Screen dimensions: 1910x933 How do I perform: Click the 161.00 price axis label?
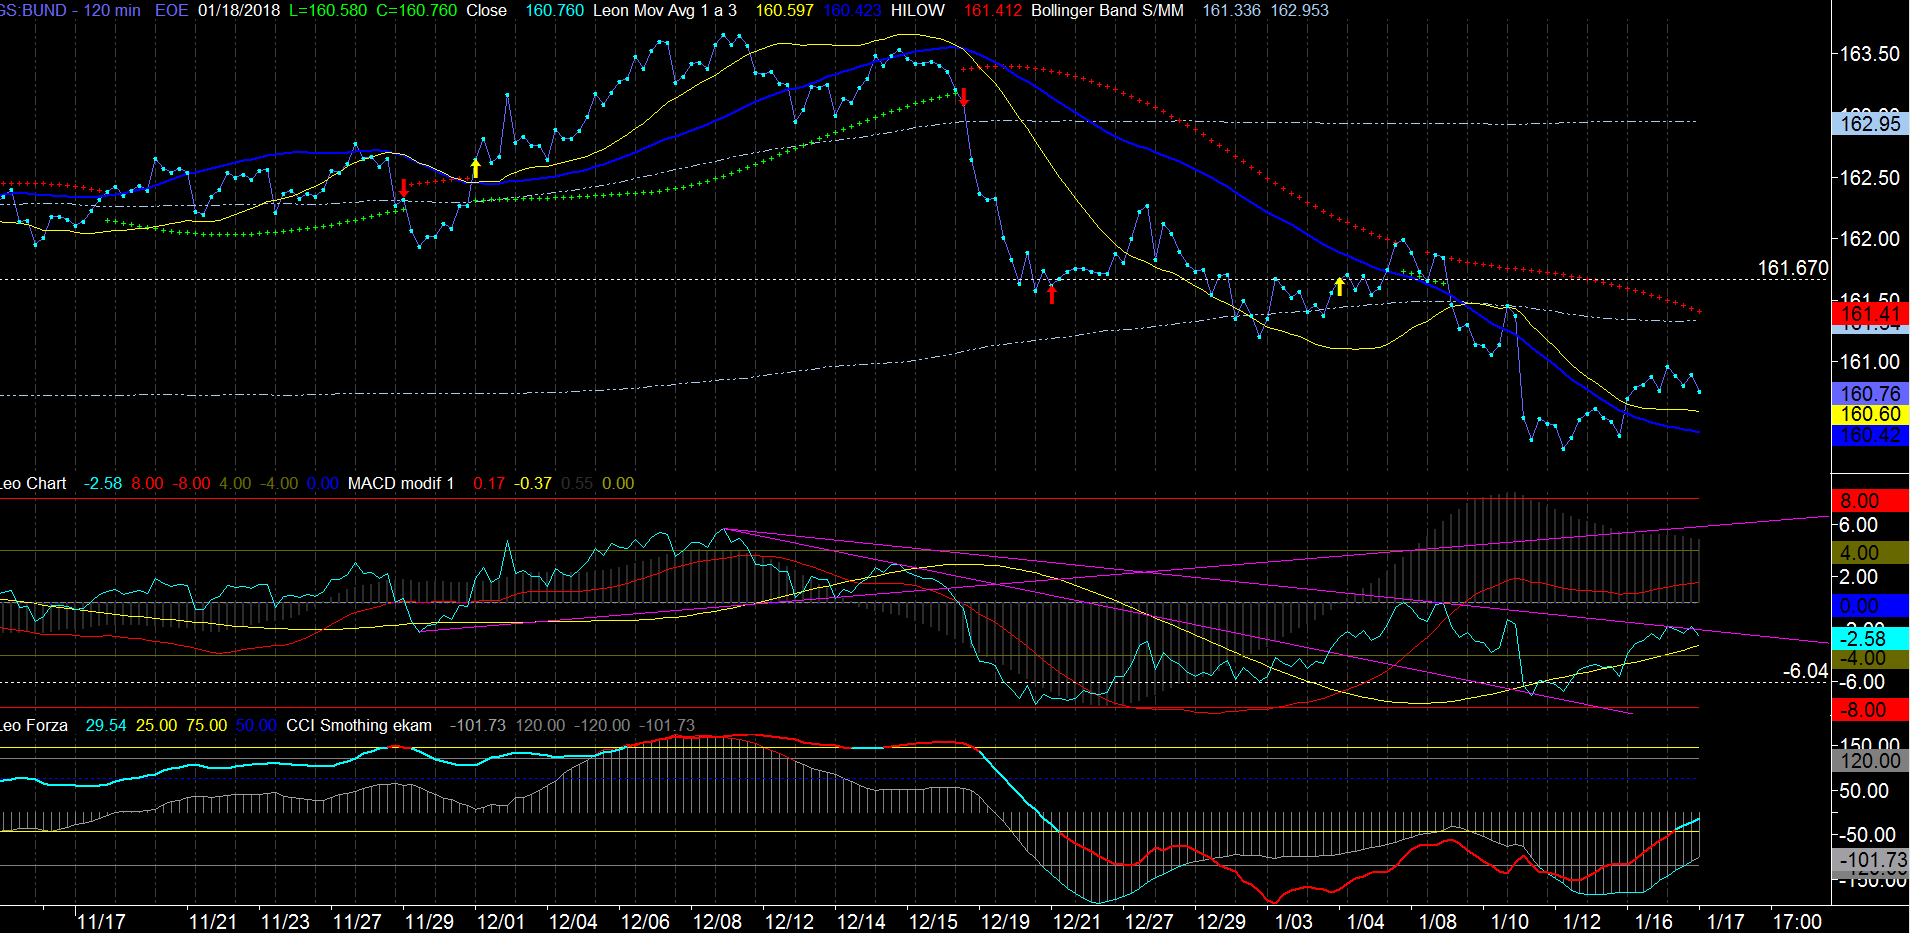[x=1870, y=362]
